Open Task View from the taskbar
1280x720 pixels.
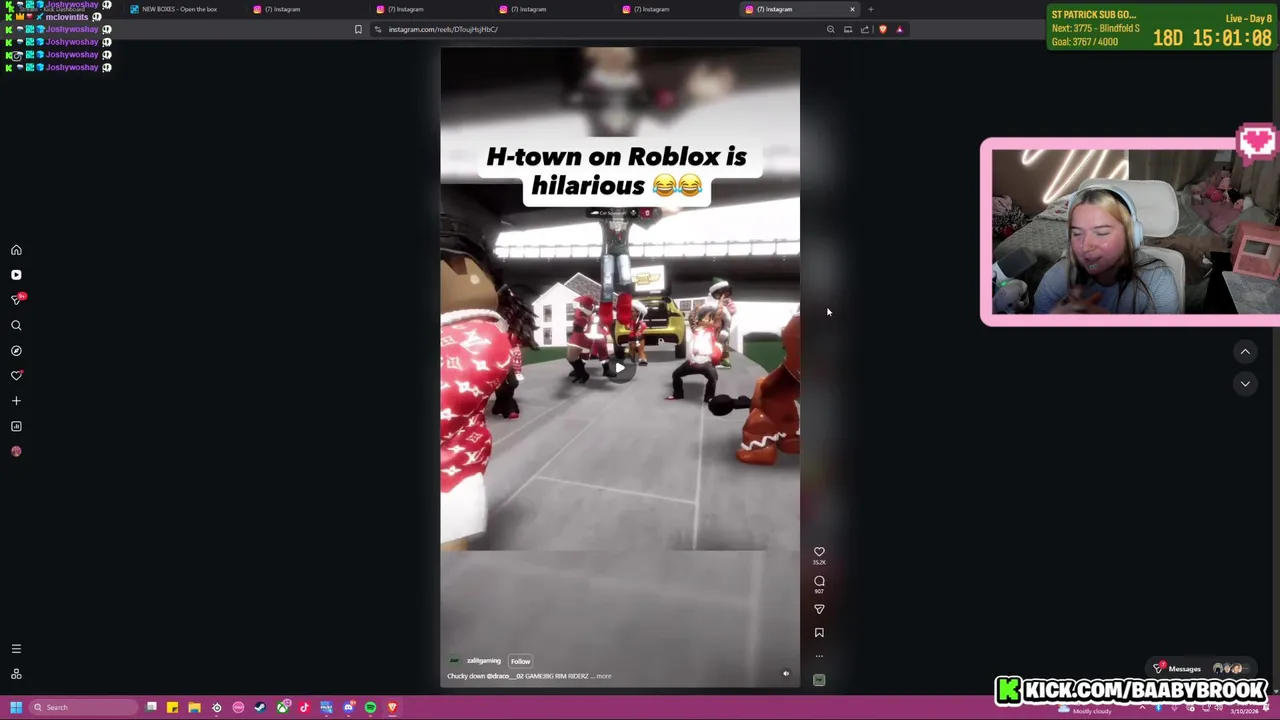(x=151, y=707)
